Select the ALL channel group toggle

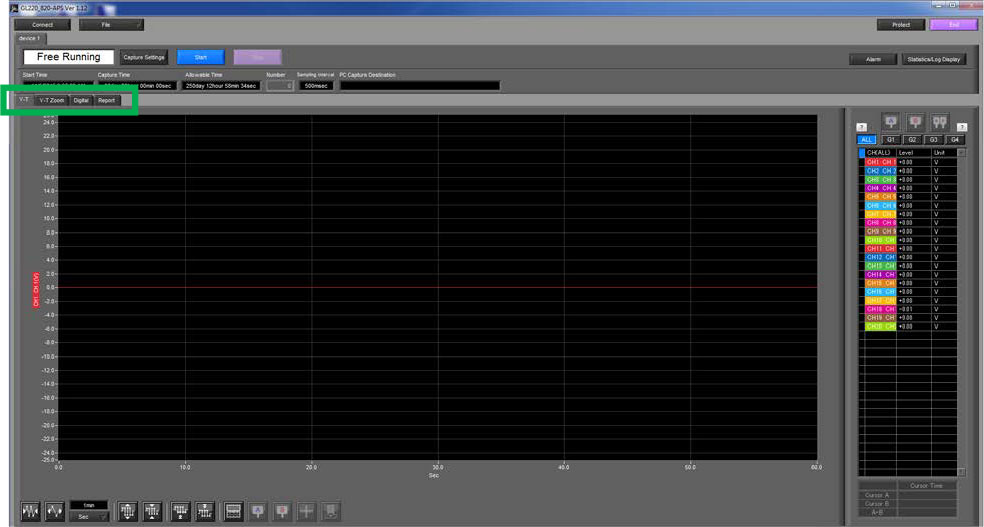pos(866,139)
